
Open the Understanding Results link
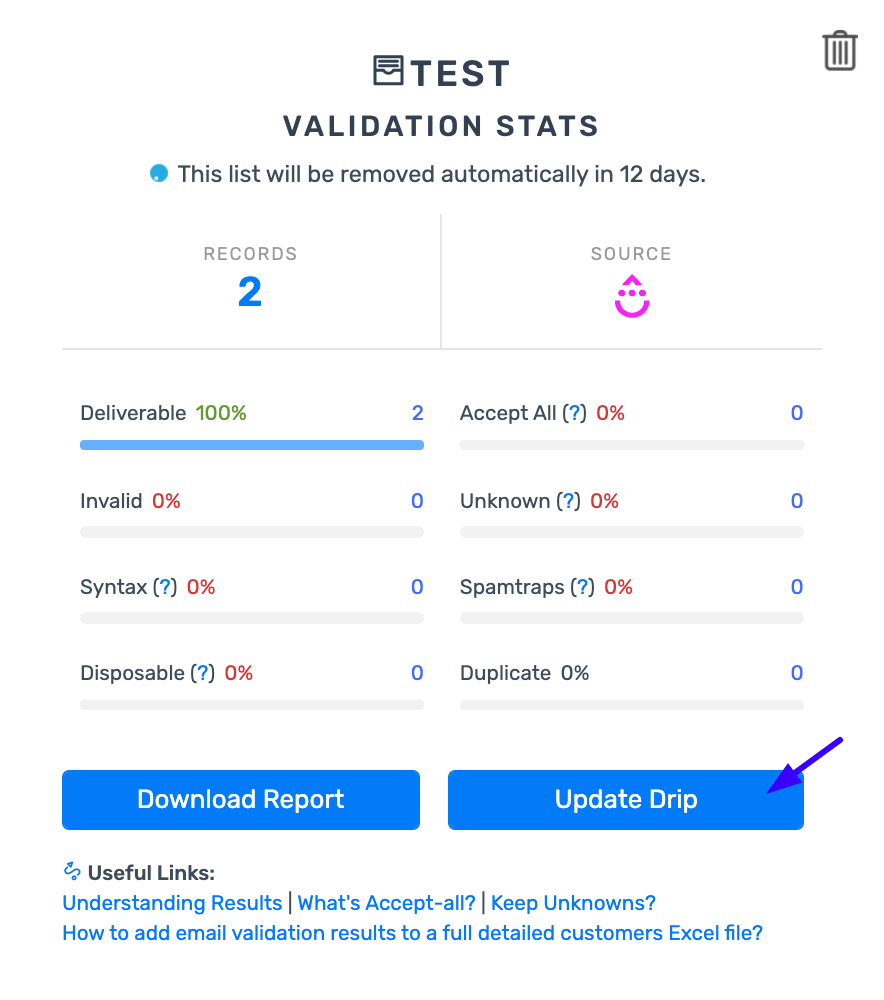point(172,903)
